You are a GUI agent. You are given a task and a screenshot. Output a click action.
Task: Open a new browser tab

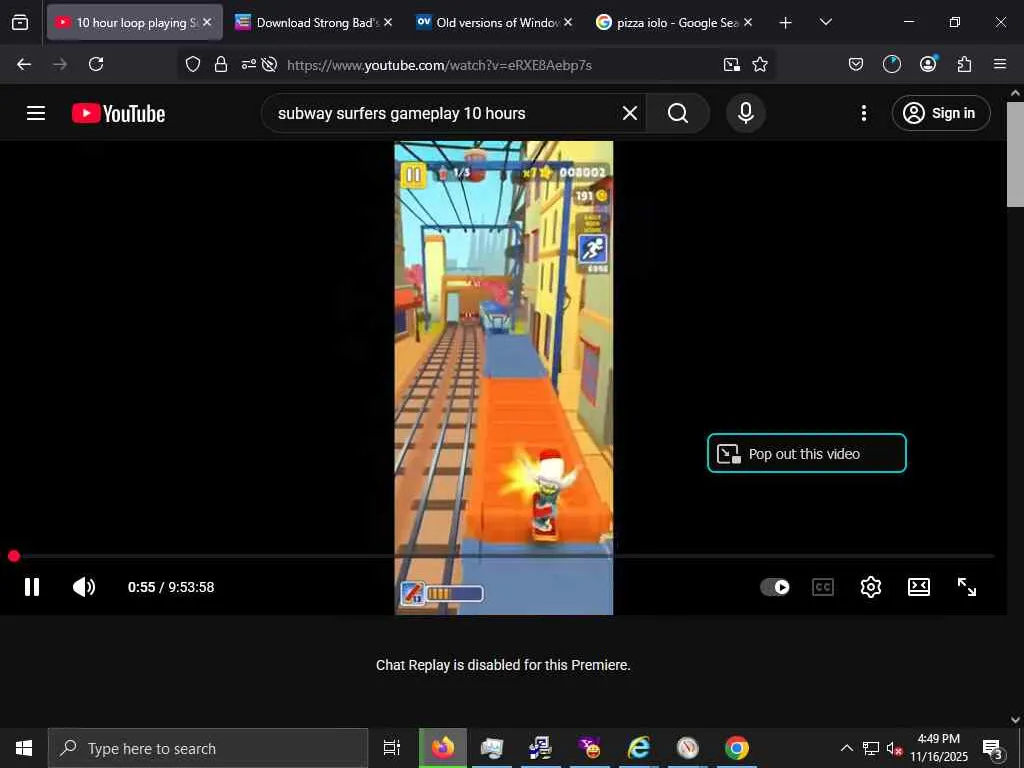pos(786,23)
